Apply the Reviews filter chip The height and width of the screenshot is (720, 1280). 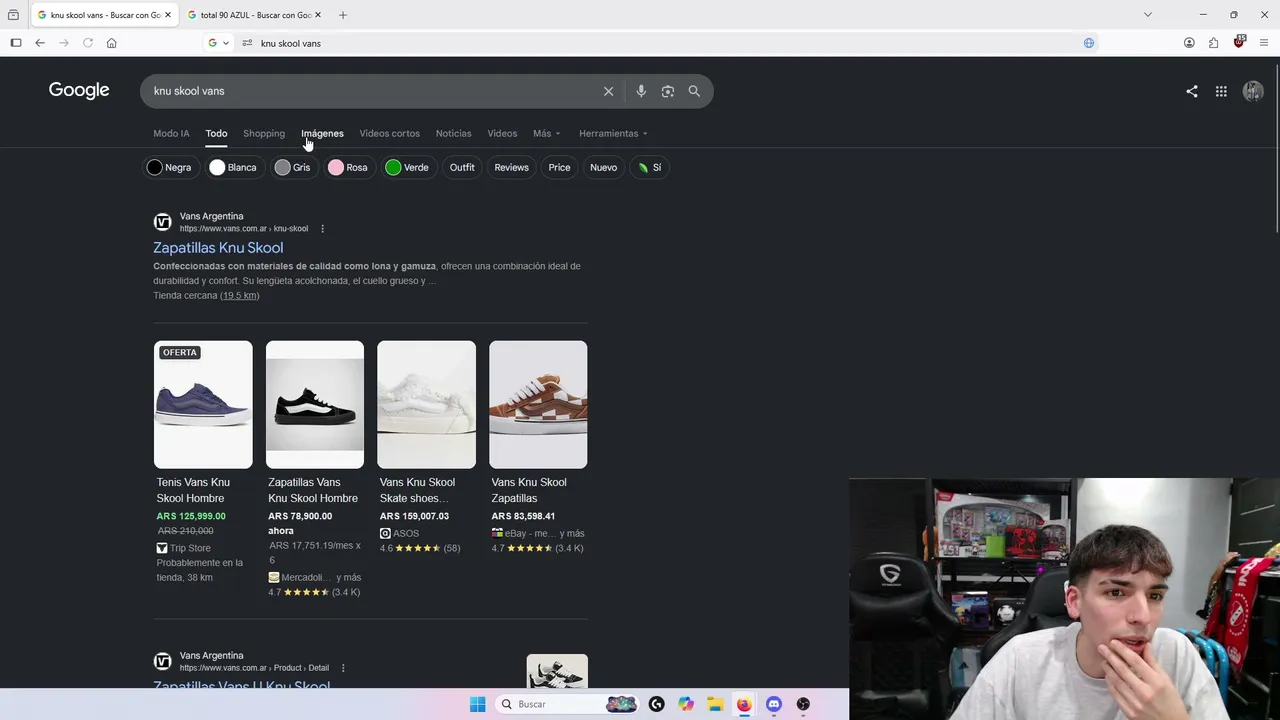click(x=511, y=167)
